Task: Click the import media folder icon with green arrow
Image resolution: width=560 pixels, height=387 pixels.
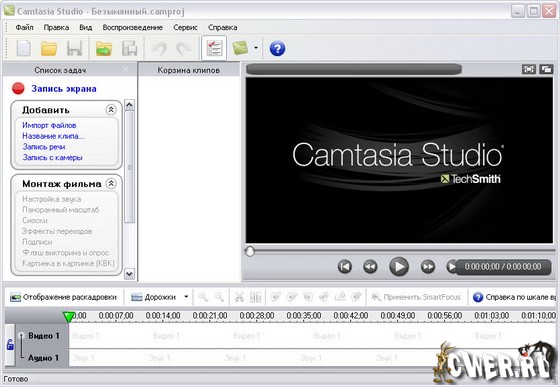Action: click(x=104, y=48)
